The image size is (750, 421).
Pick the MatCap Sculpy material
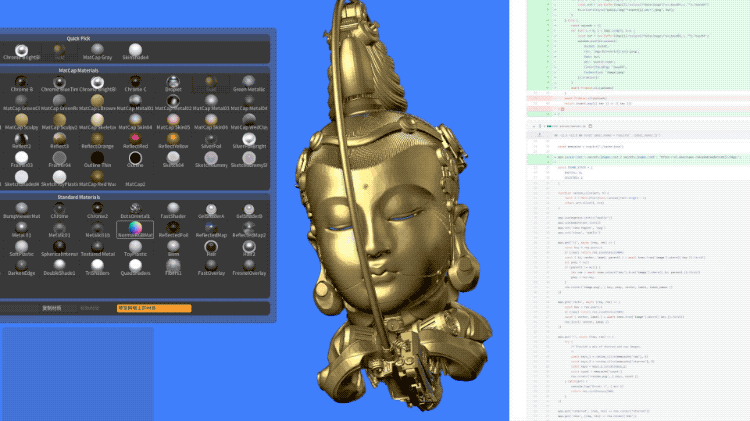21,122
